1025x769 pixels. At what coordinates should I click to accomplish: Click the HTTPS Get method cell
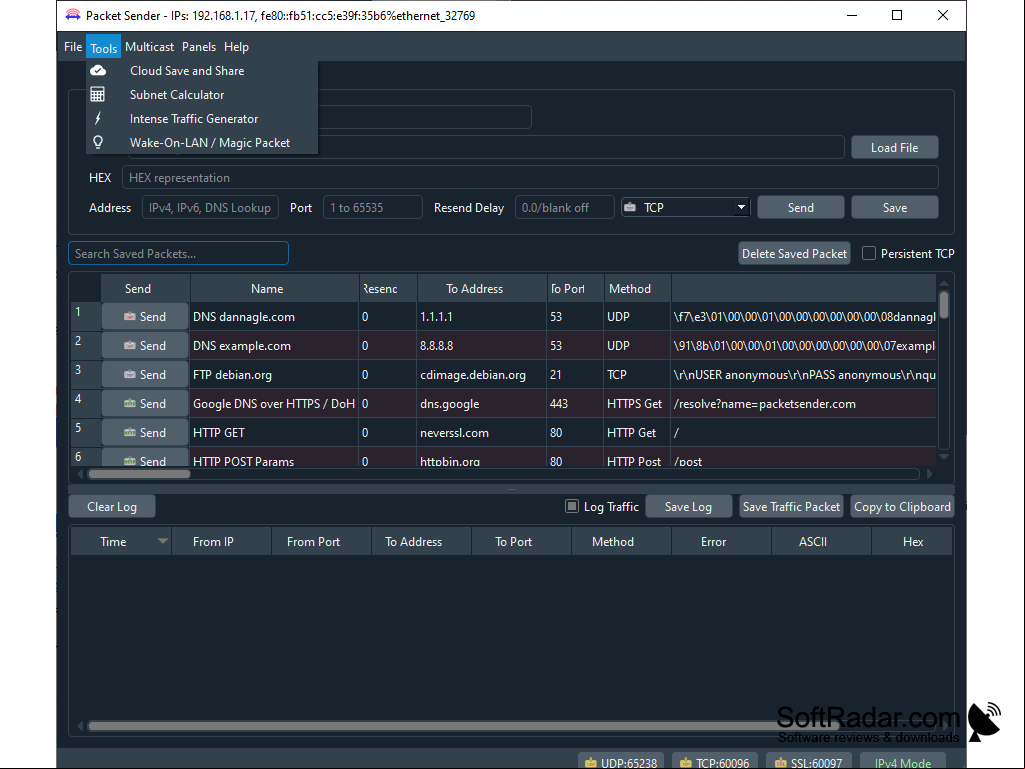point(637,403)
